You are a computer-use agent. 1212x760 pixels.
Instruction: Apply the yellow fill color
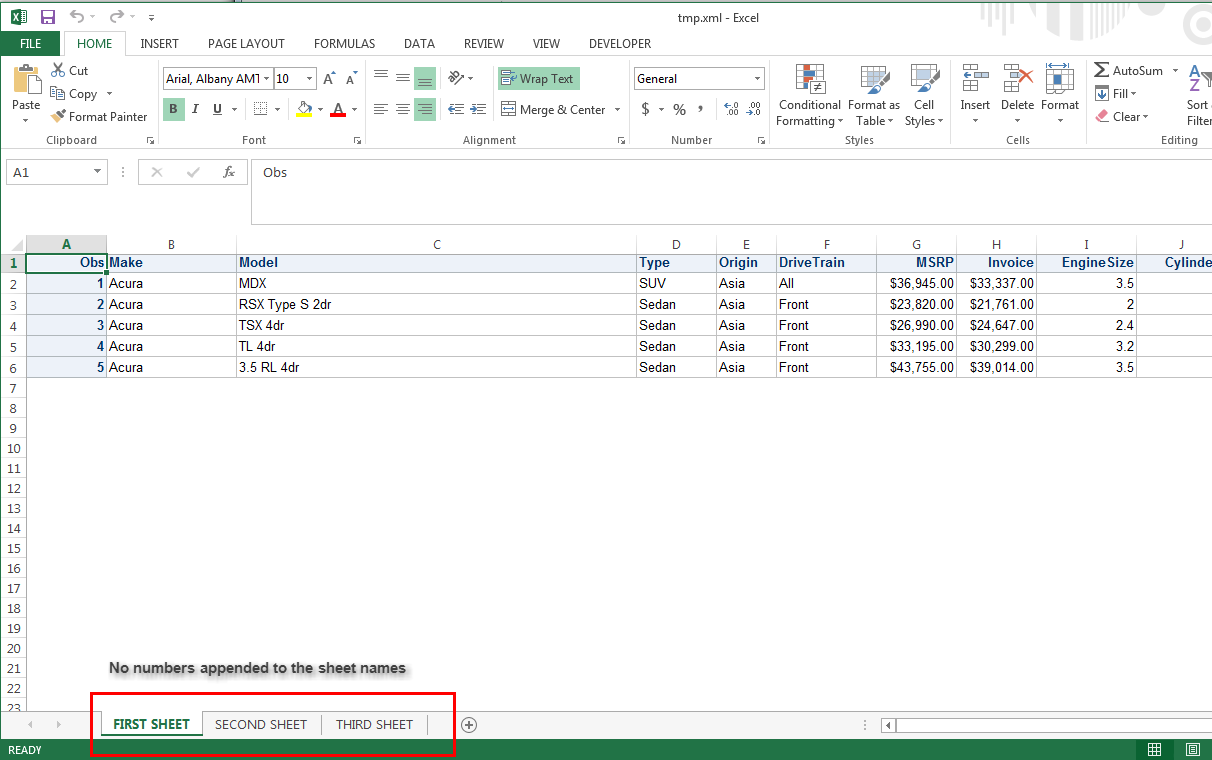click(x=304, y=109)
